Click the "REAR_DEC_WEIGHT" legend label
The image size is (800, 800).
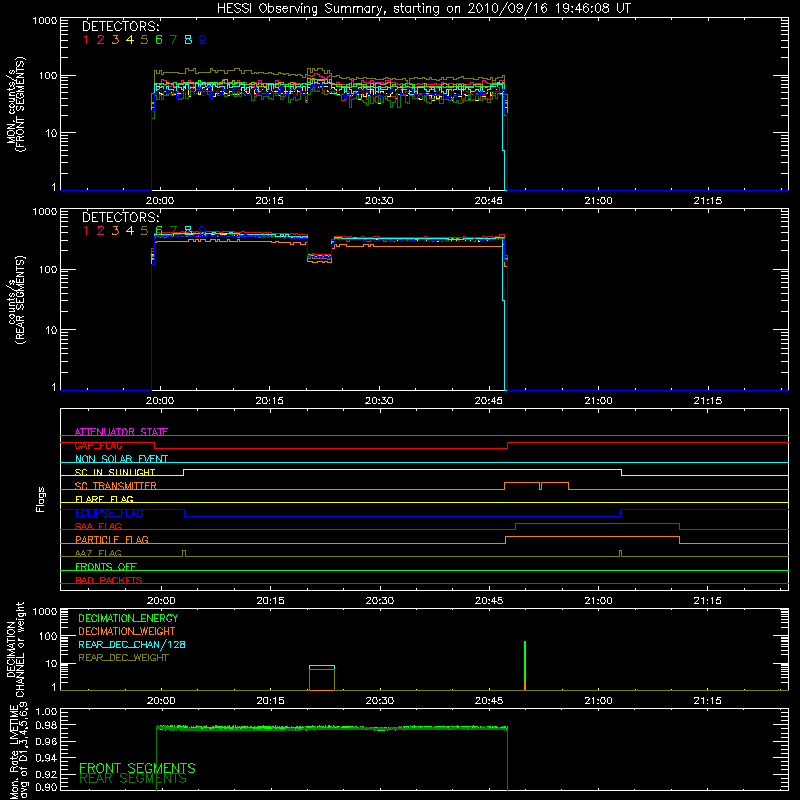coord(123,658)
